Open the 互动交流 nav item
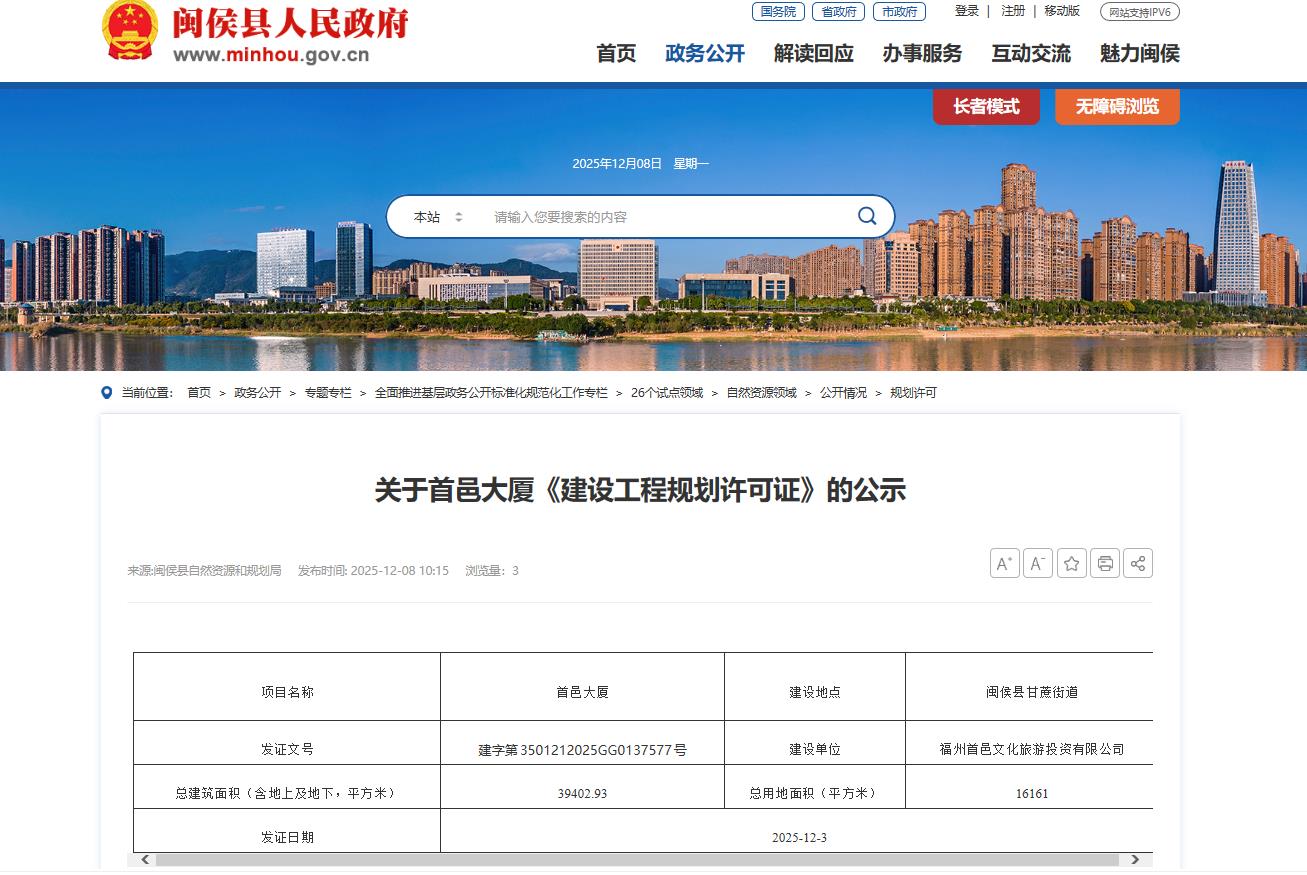 pyautogui.click(x=1030, y=54)
